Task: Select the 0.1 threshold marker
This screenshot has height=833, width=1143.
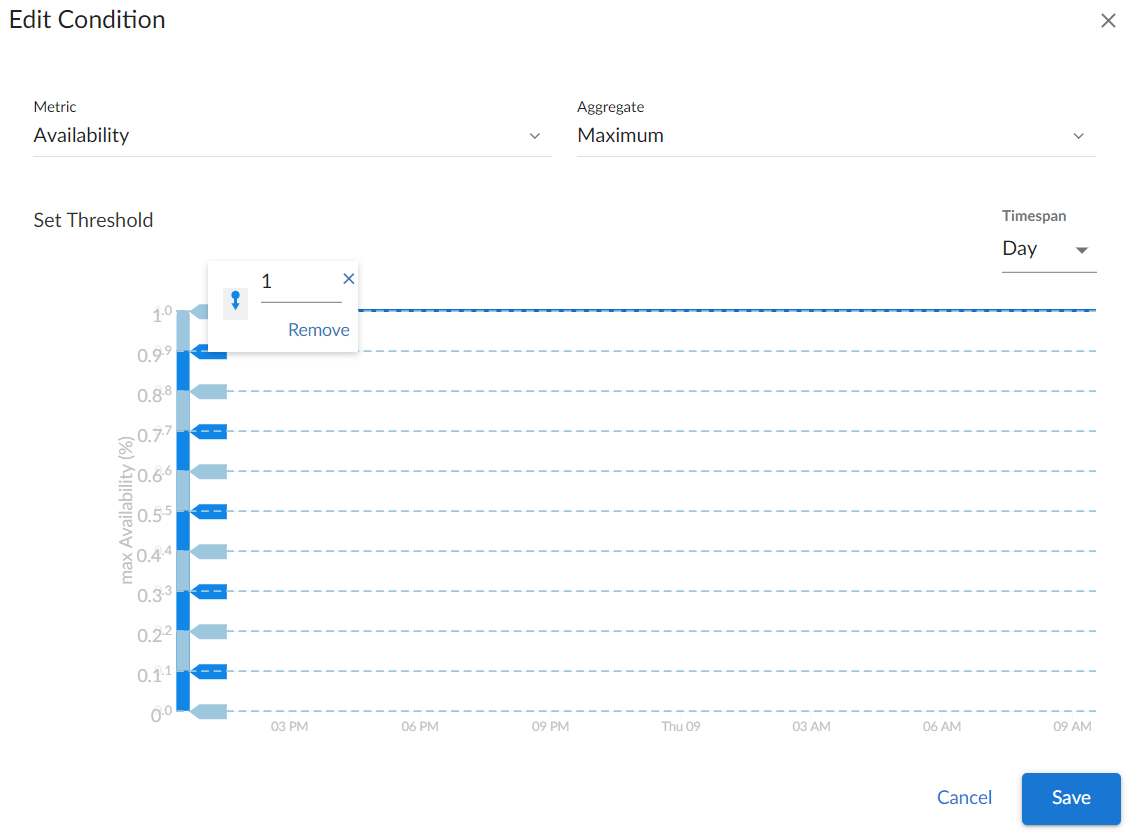Action: click(210, 671)
